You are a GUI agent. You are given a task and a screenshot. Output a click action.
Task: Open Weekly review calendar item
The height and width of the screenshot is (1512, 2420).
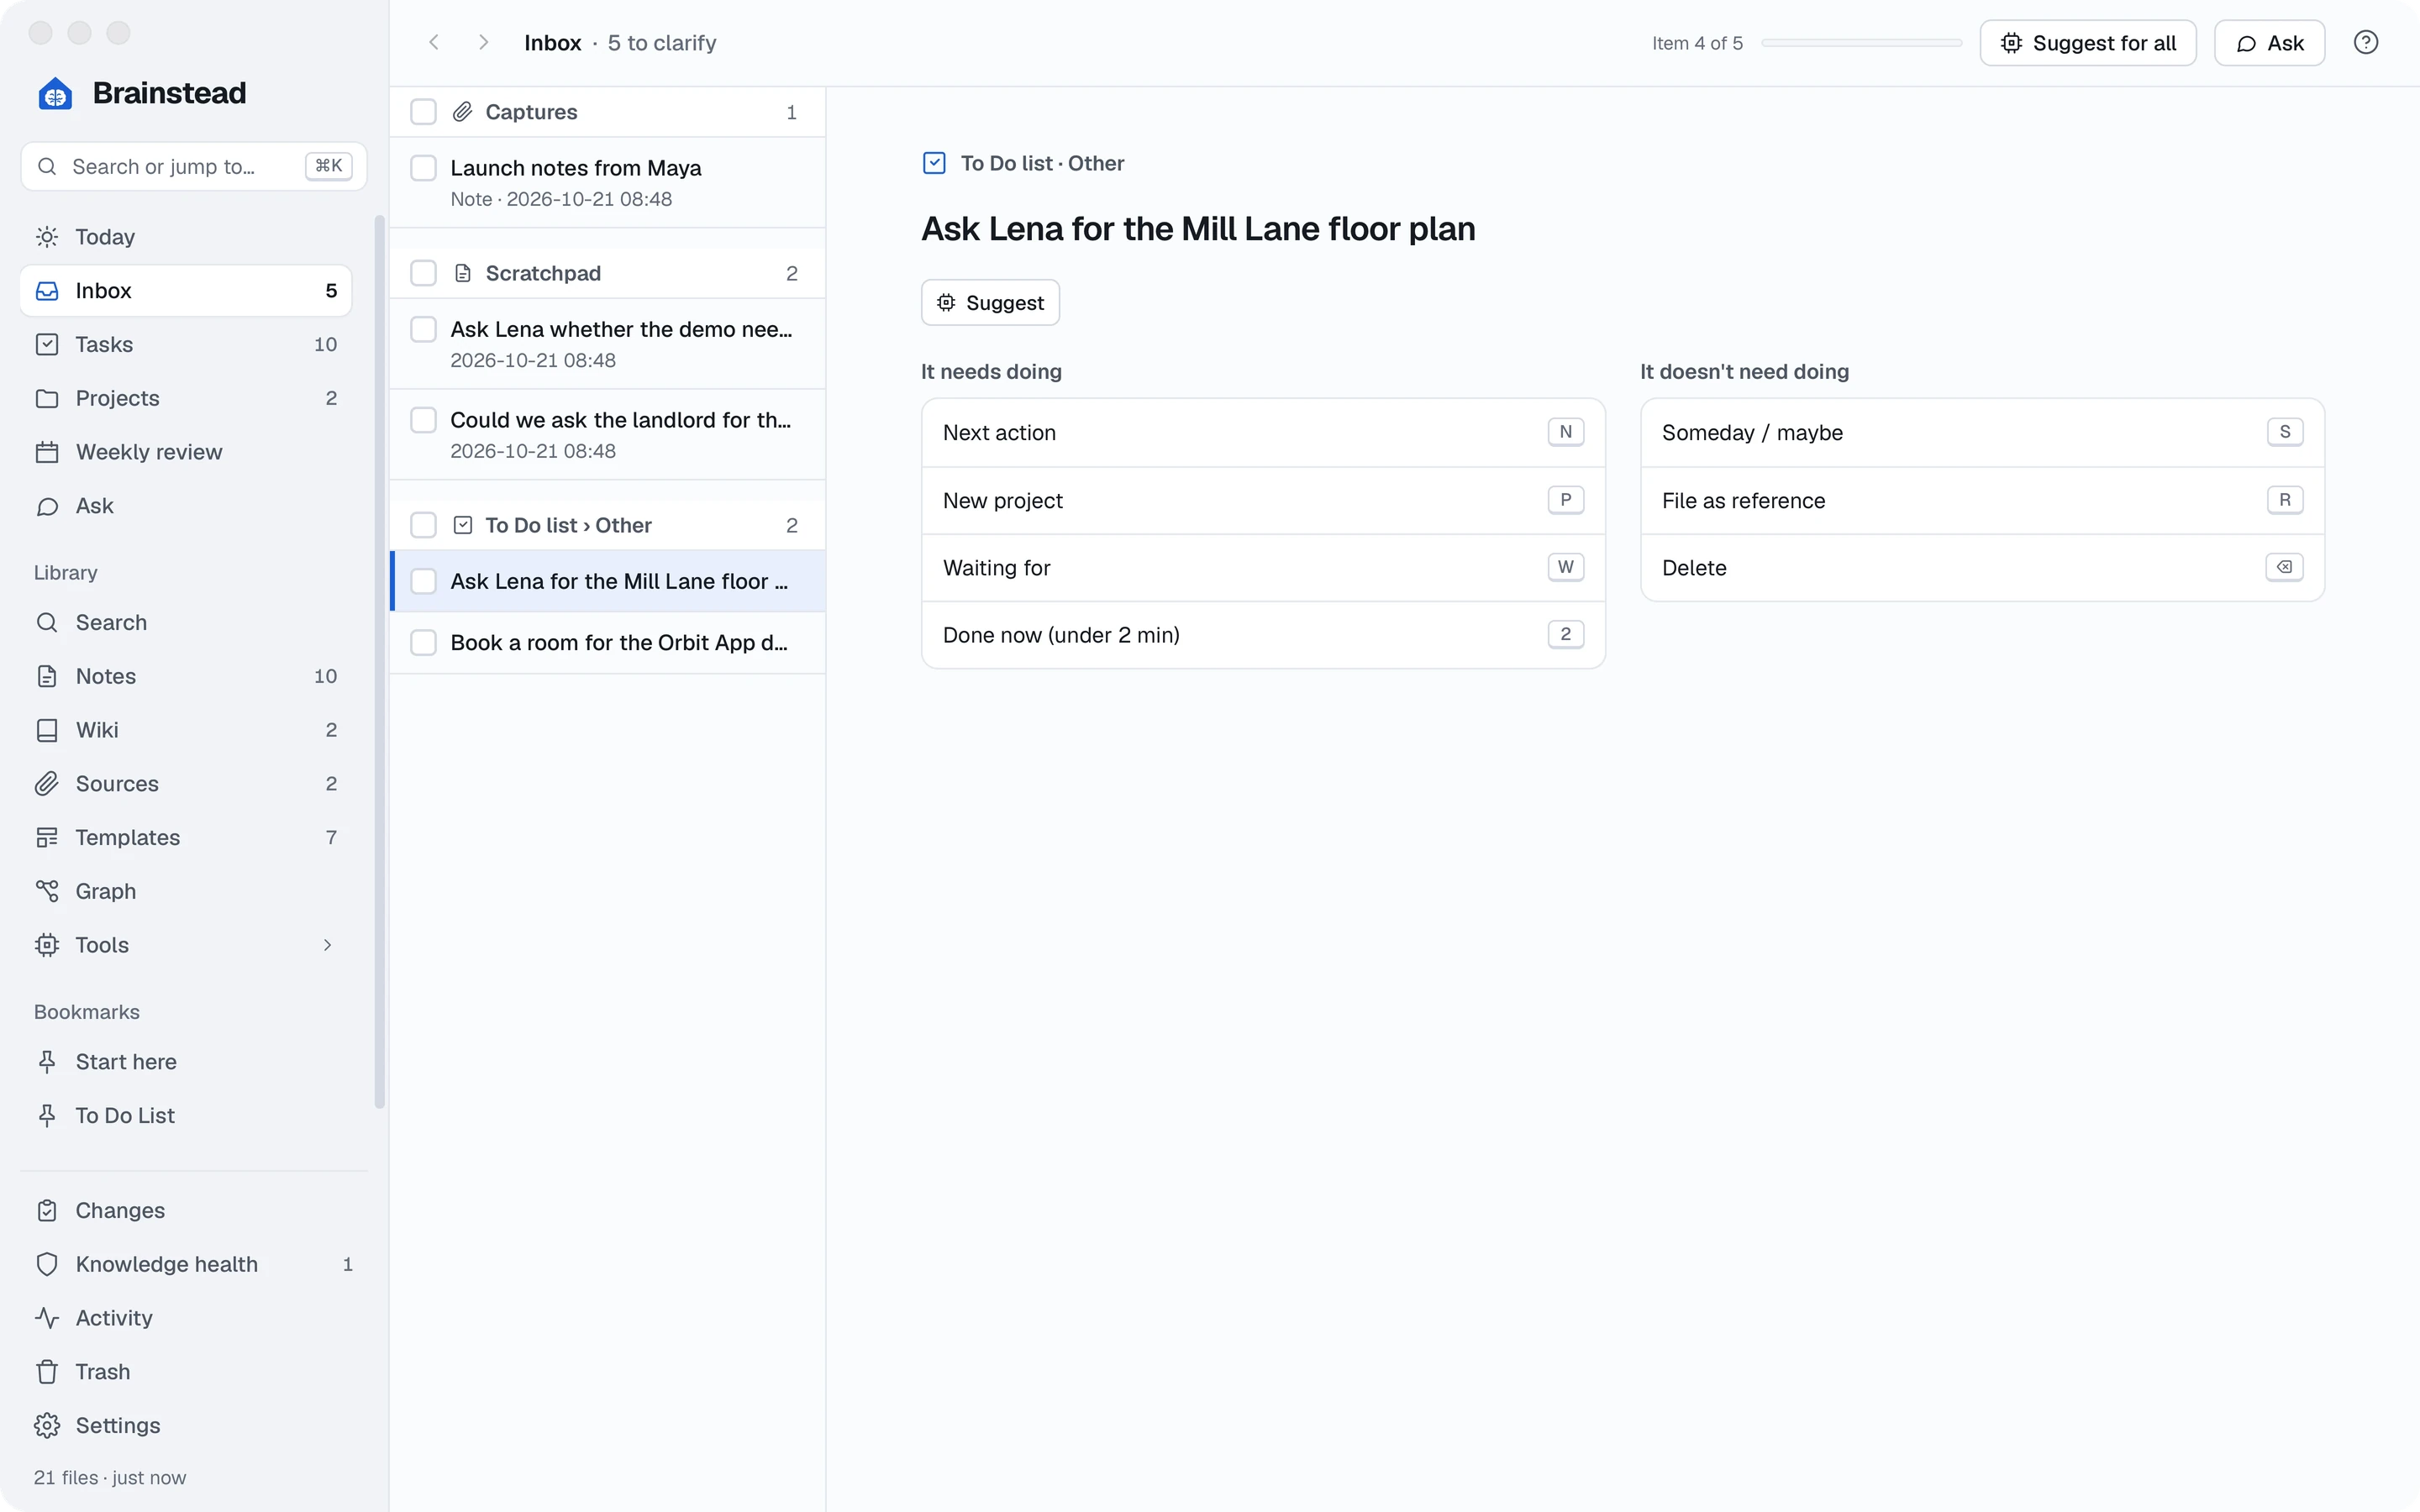[x=186, y=452]
